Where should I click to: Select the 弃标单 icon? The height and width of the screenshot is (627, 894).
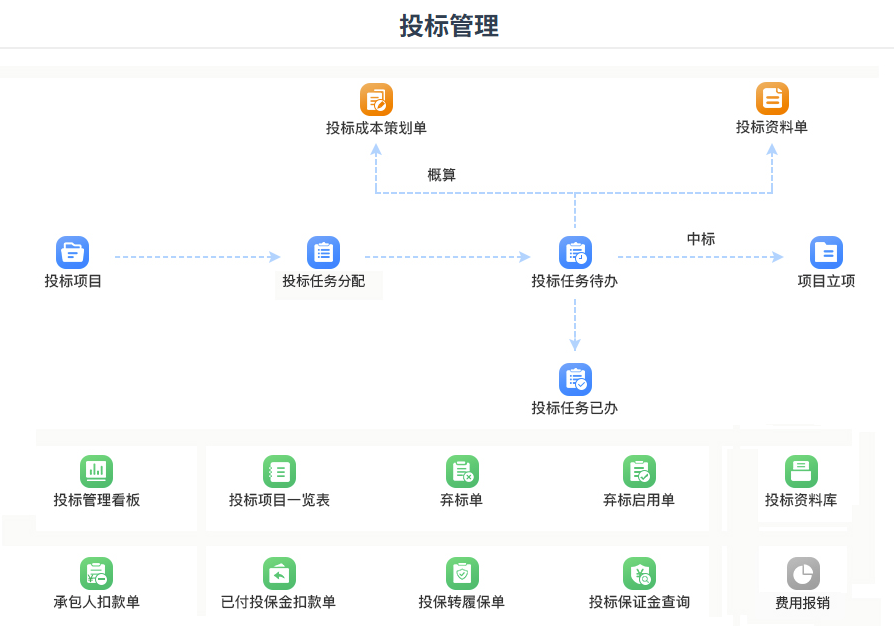460,471
